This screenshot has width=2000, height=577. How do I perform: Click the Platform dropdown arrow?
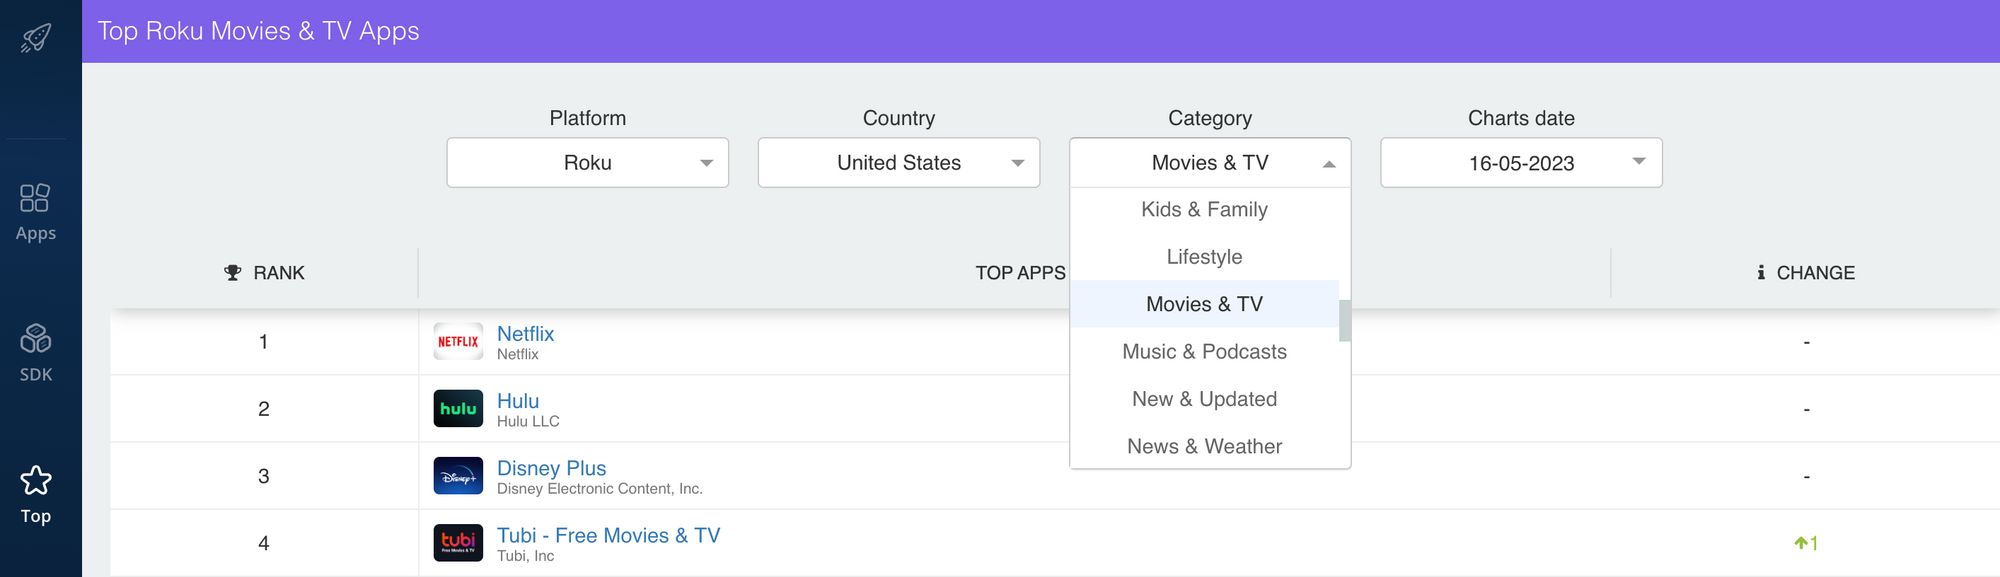point(707,163)
